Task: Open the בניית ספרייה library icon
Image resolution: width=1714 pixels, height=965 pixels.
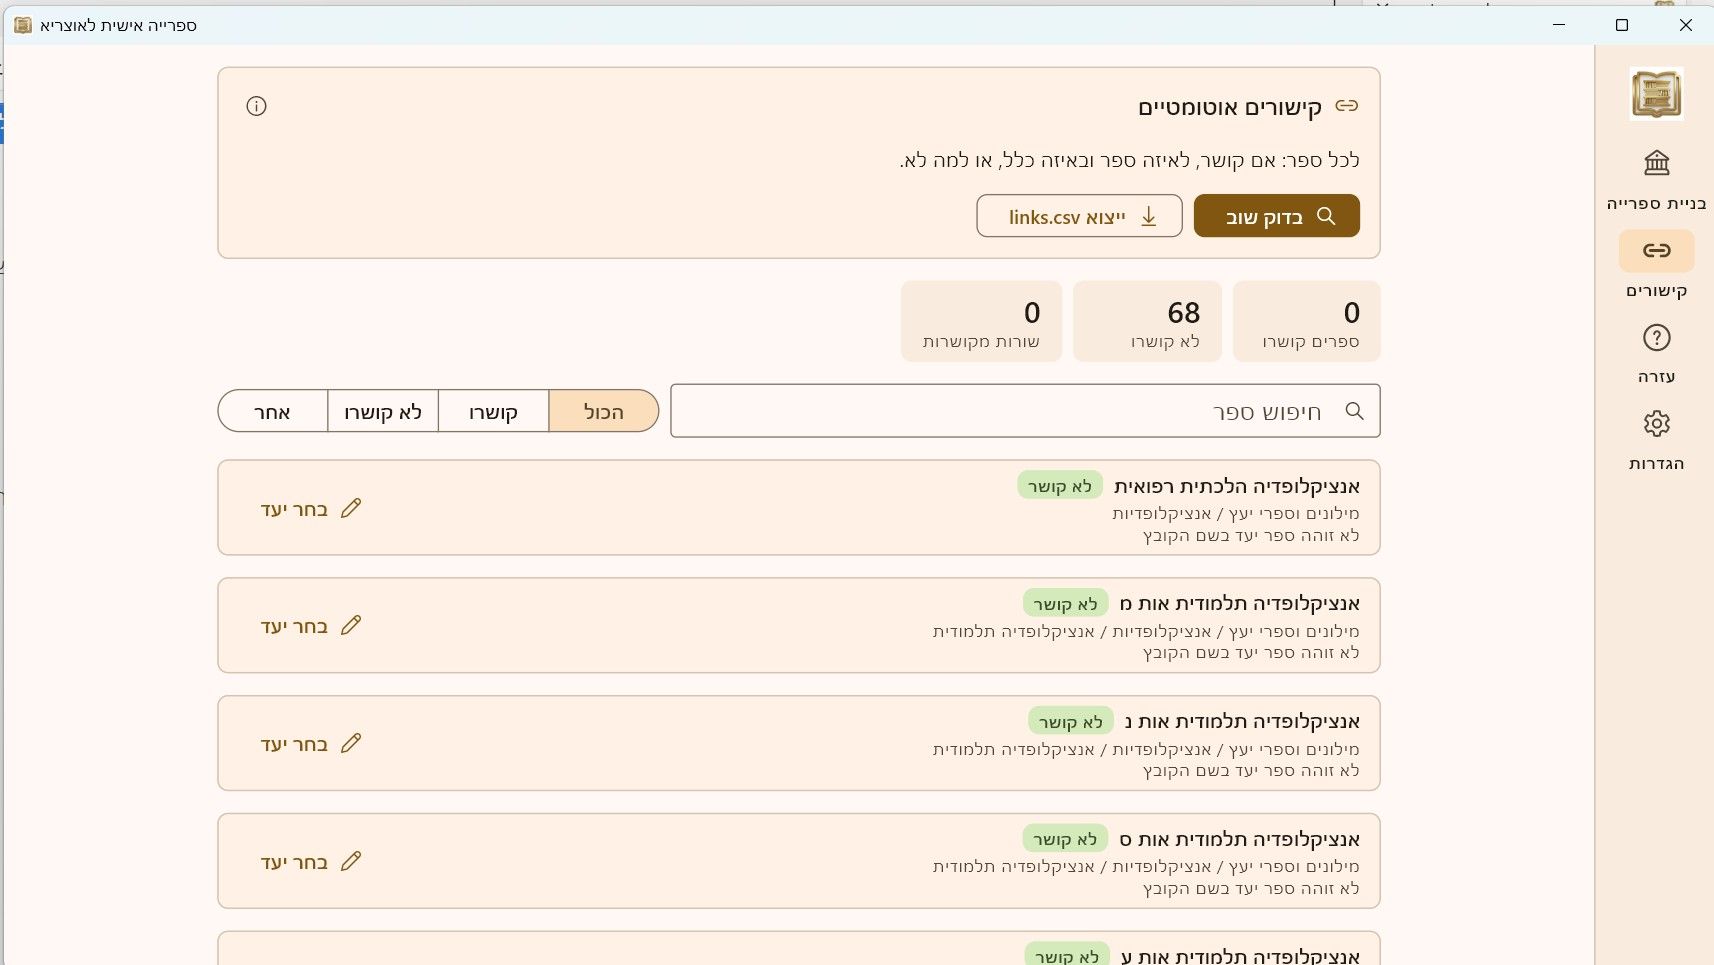Action: tap(1656, 162)
